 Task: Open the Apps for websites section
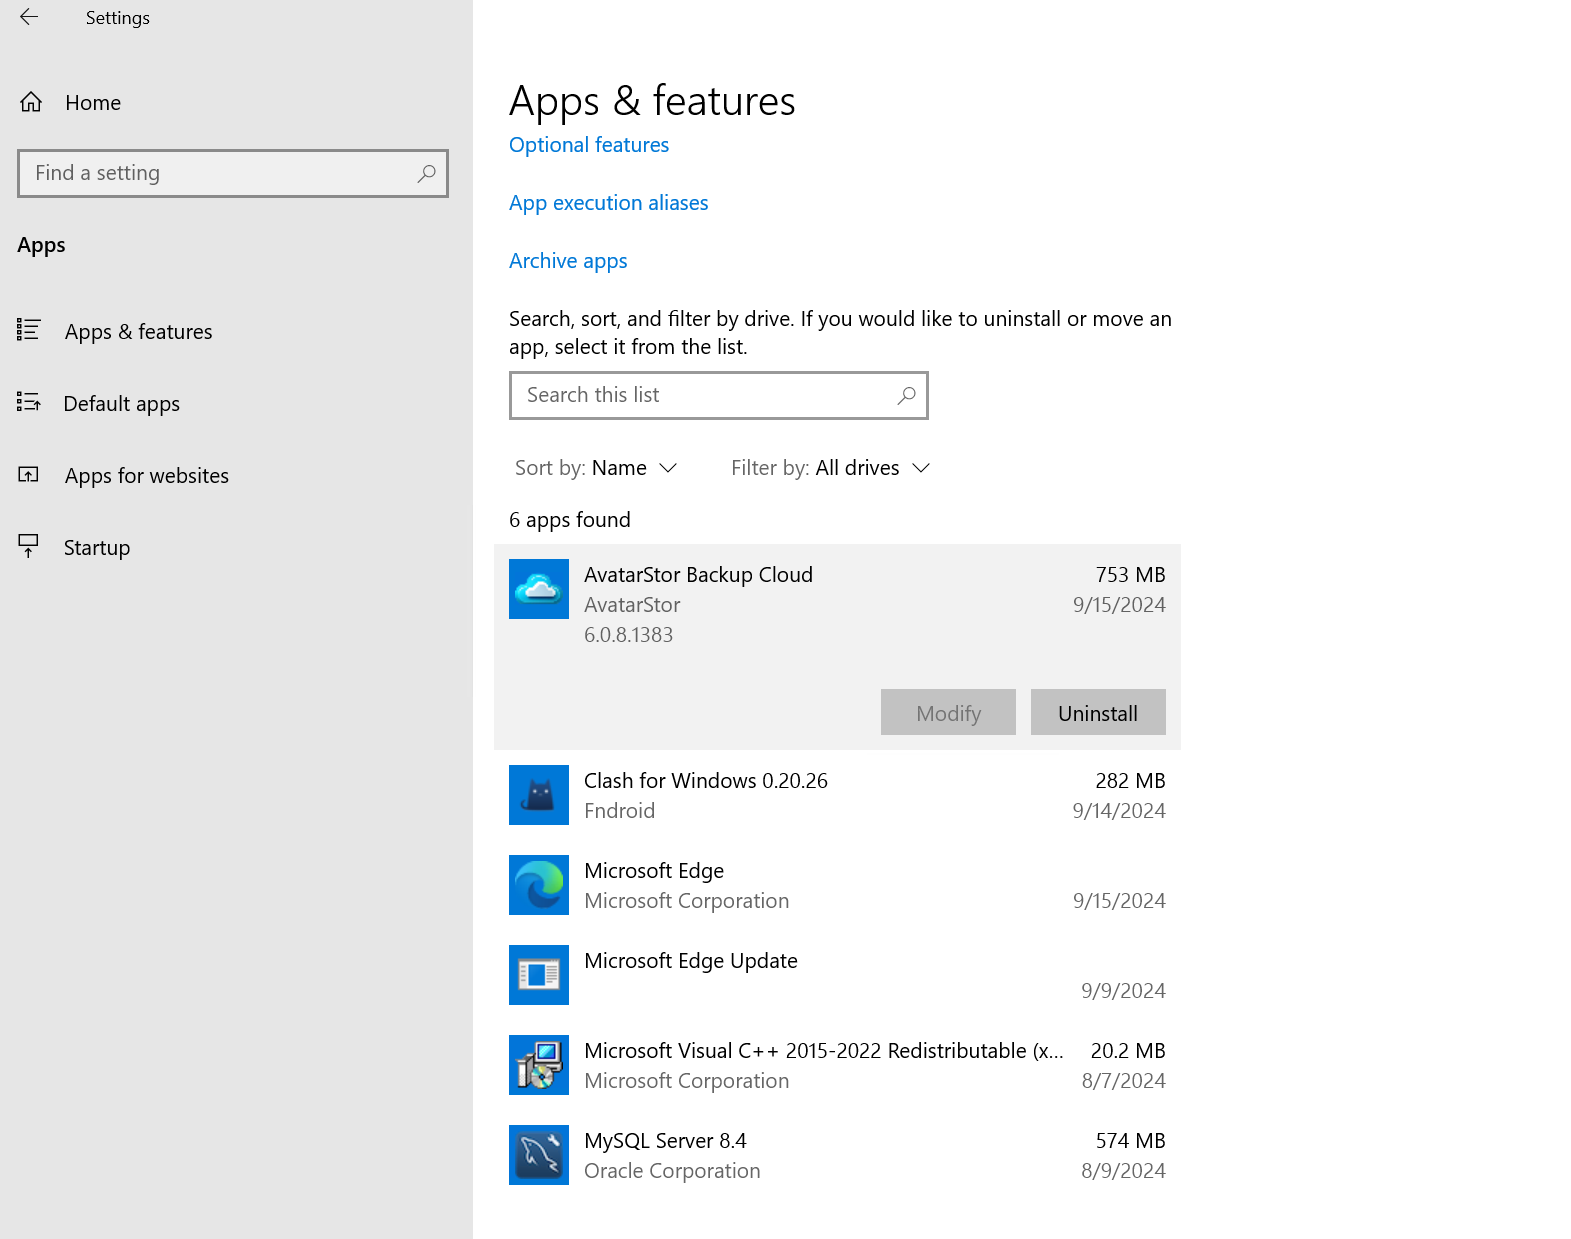coord(146,475)
